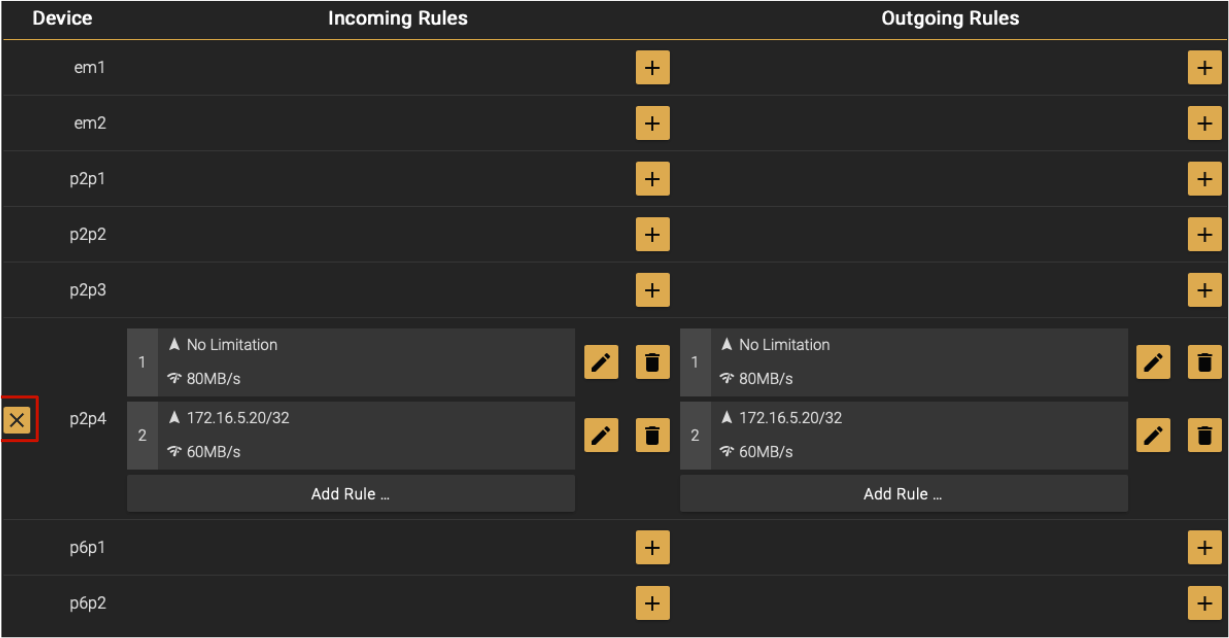This screenshot has width=1229, height=638.
Task: Add outgoing rule for em1
Action: click(1204, 68)
